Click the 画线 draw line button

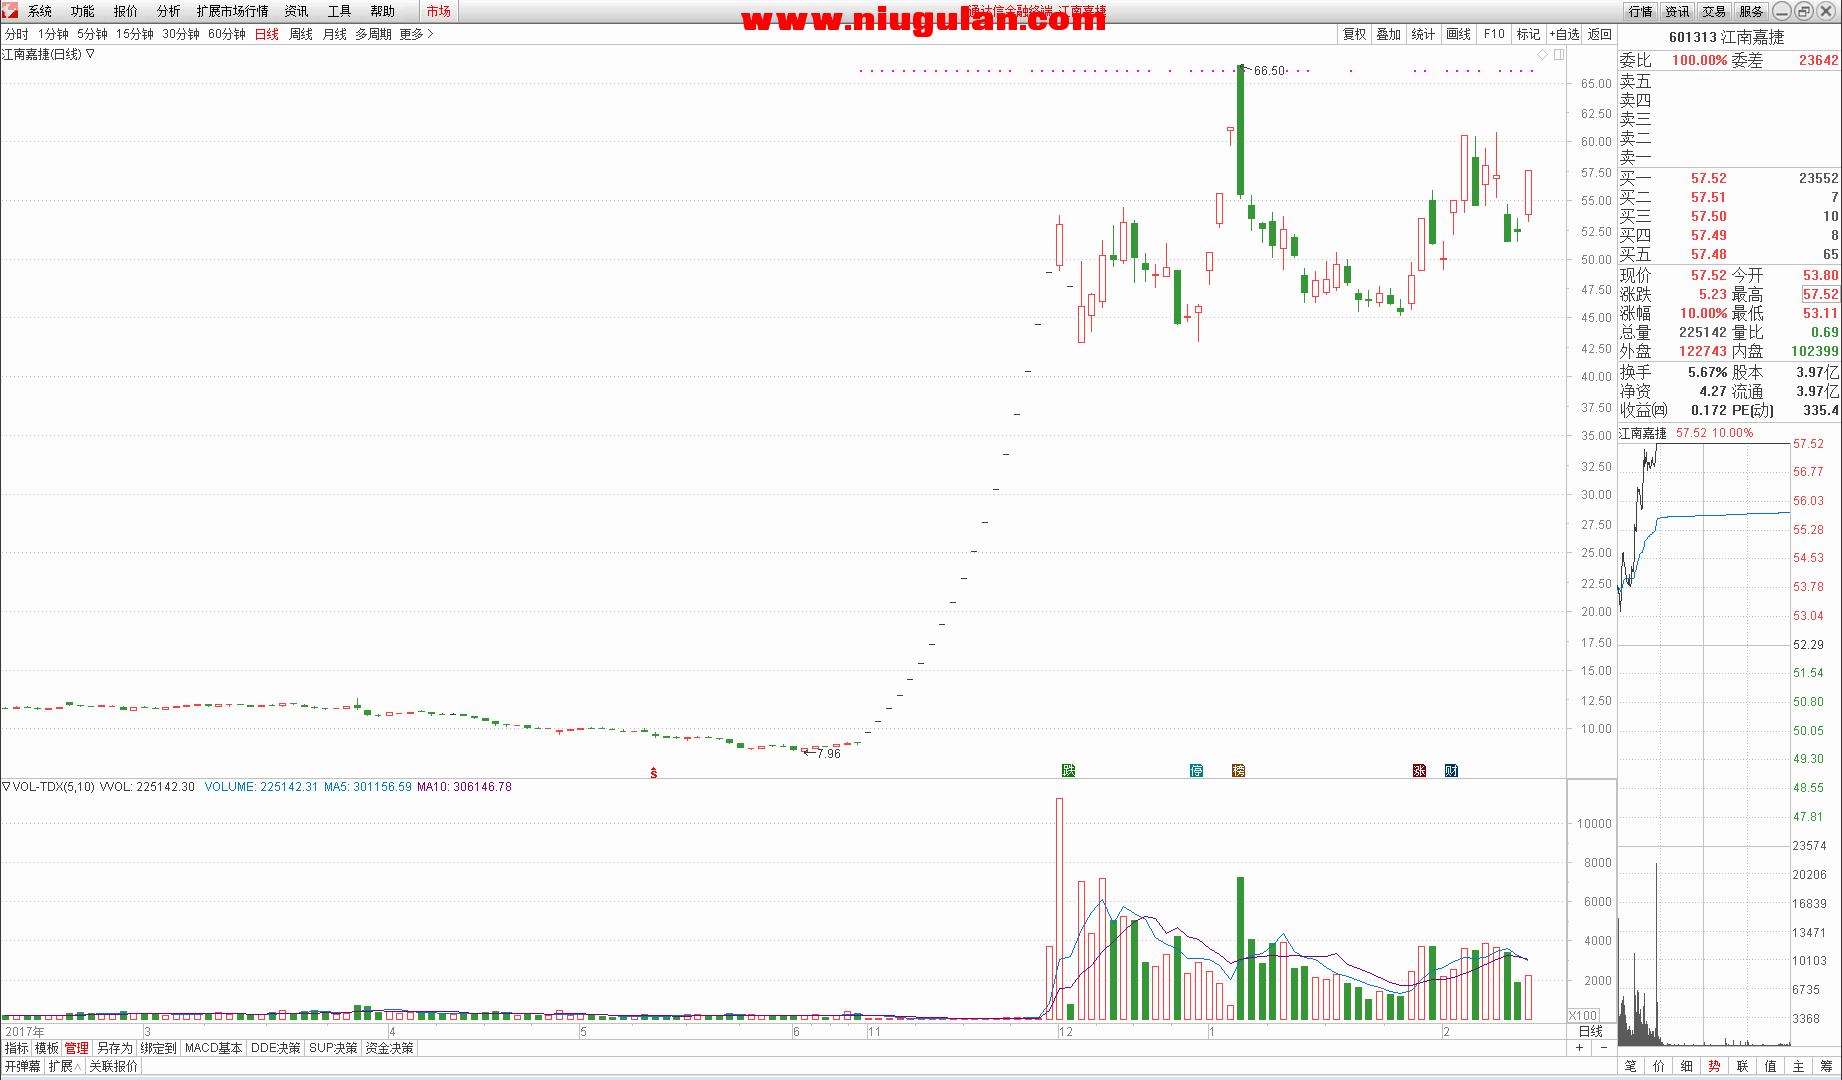[x=1459, y=34]
